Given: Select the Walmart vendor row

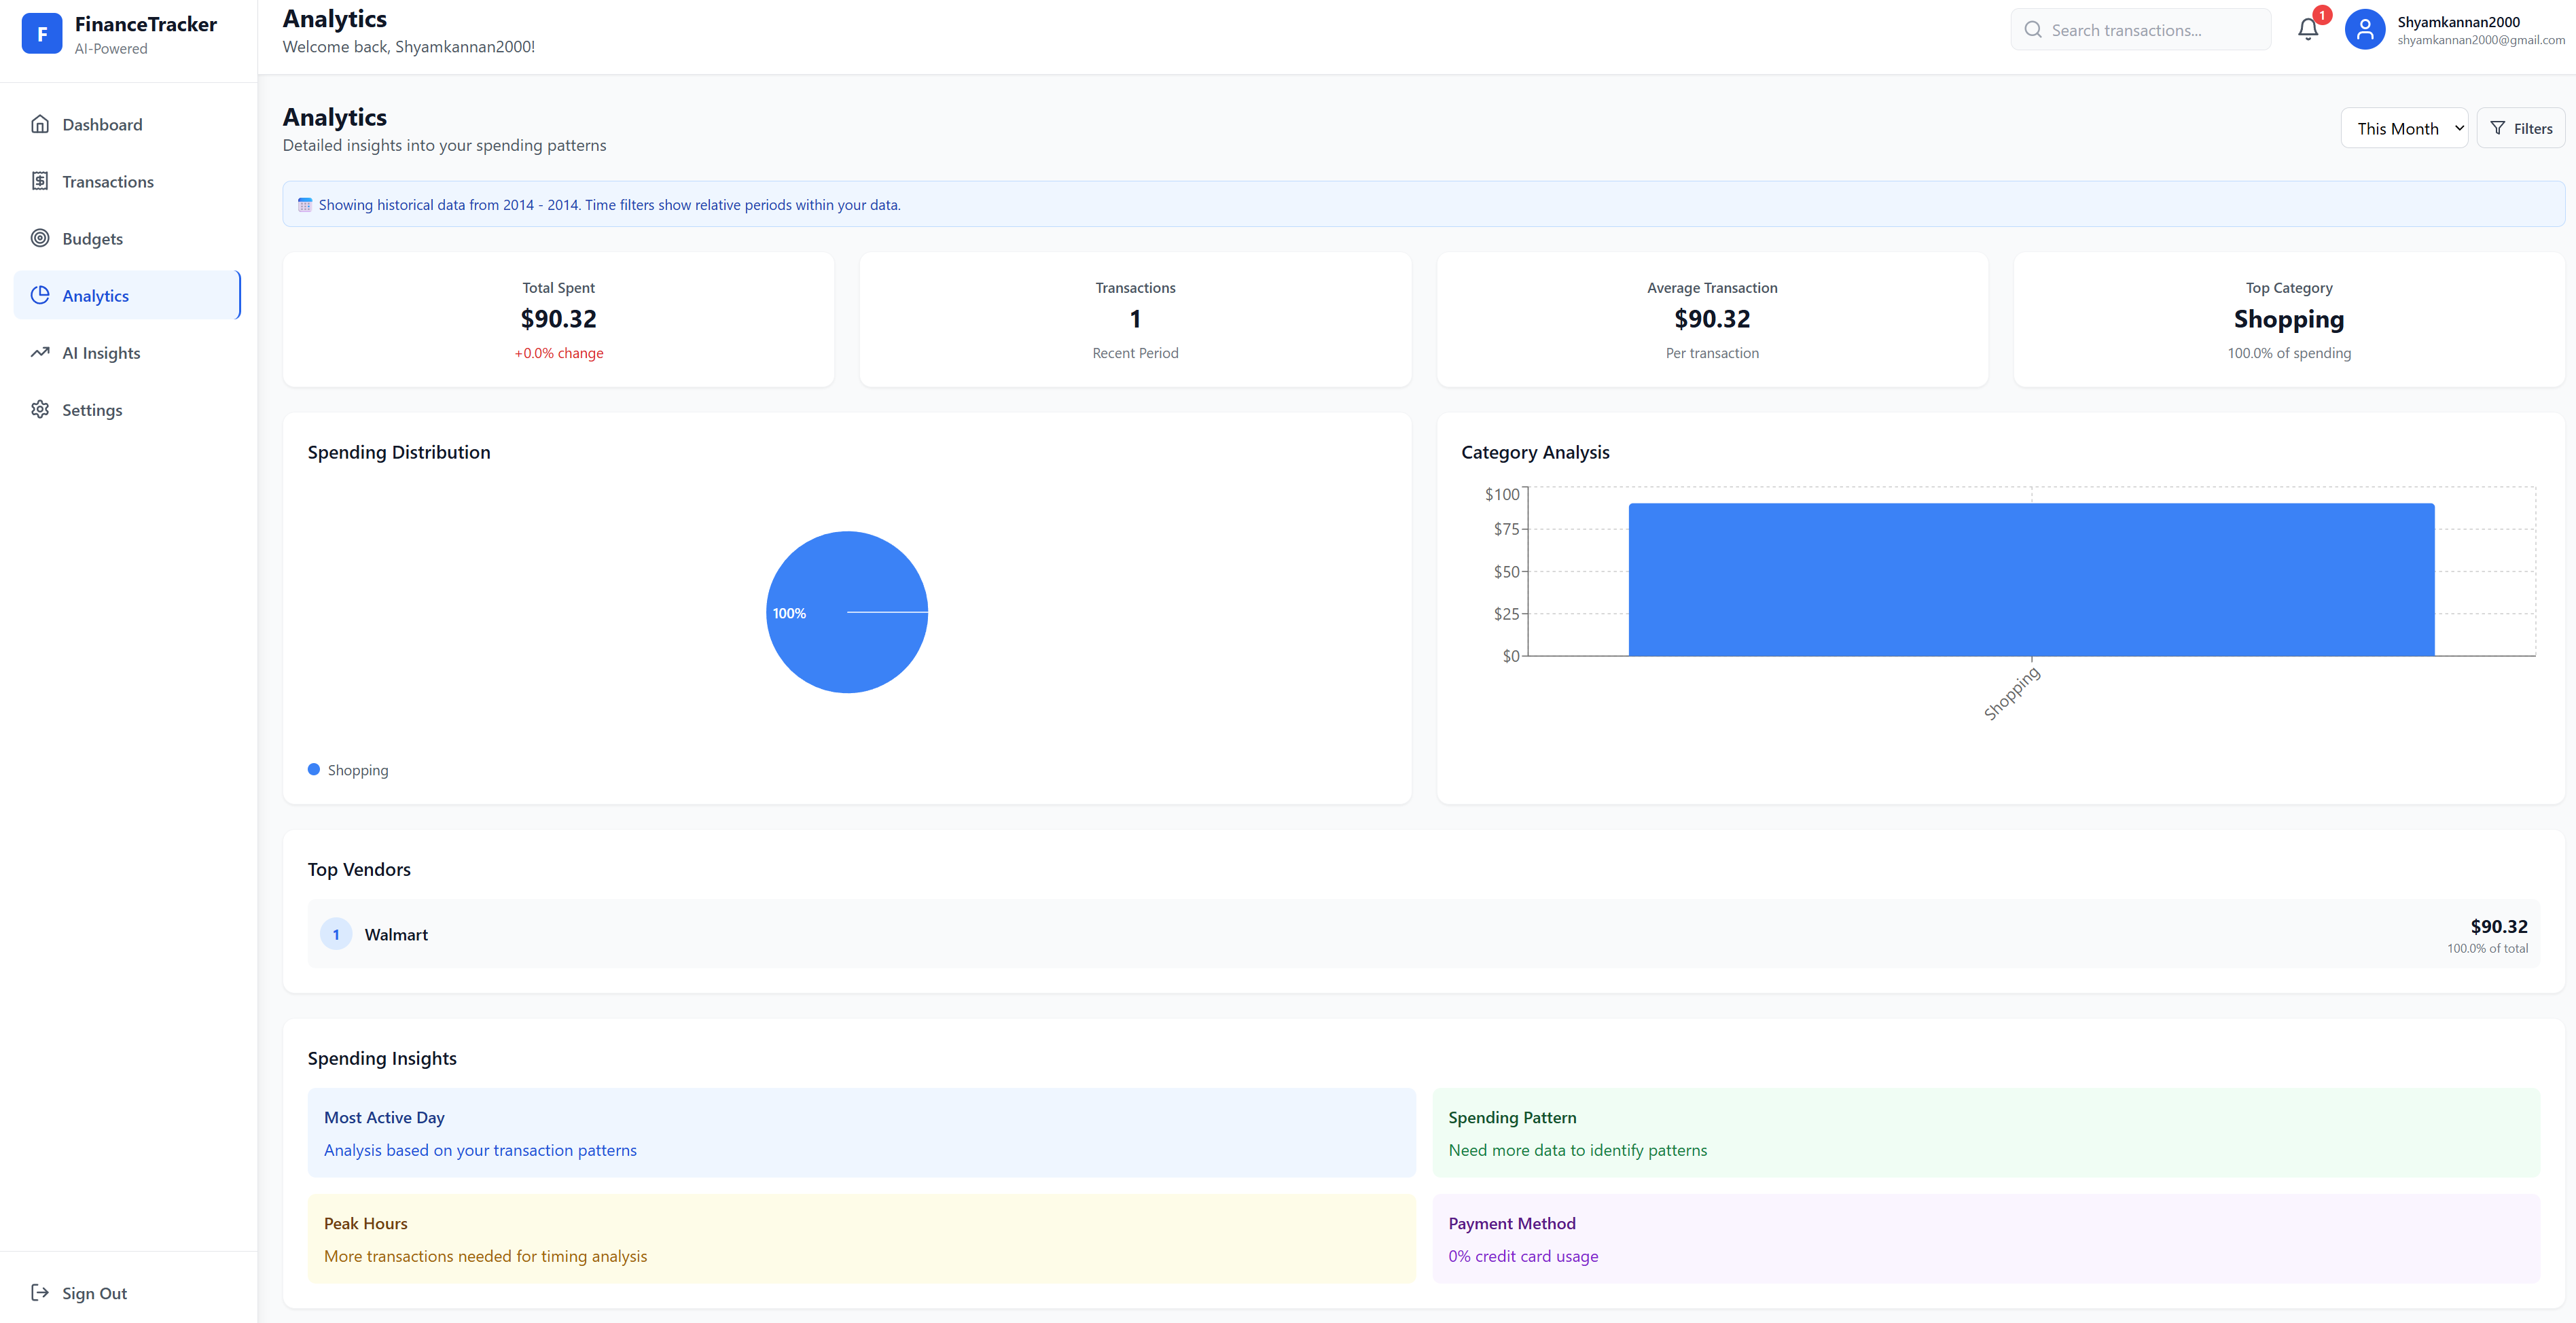Looking at the screenshot, I should [x=1422, y=934].
